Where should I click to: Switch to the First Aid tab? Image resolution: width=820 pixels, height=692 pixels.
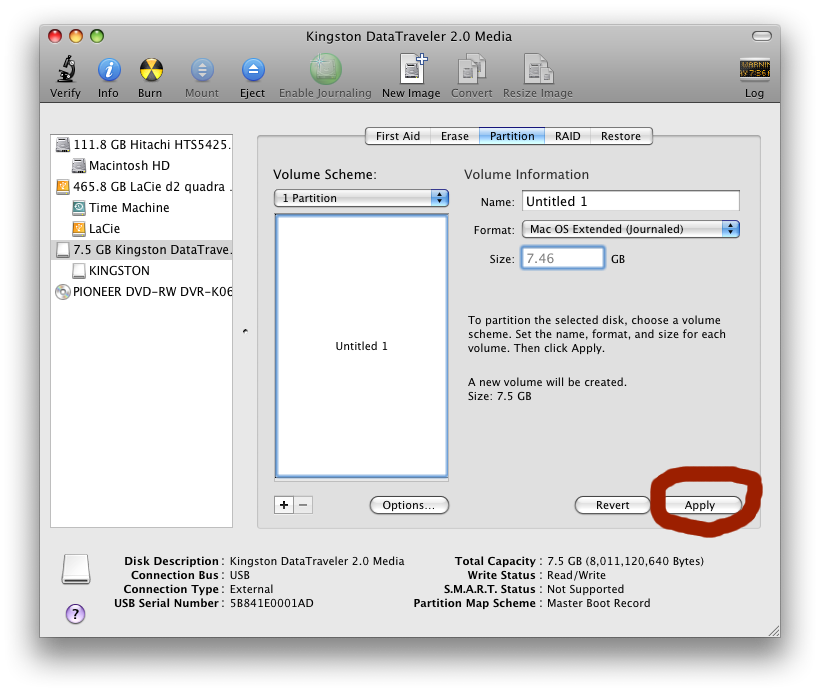tap(398, 136)
